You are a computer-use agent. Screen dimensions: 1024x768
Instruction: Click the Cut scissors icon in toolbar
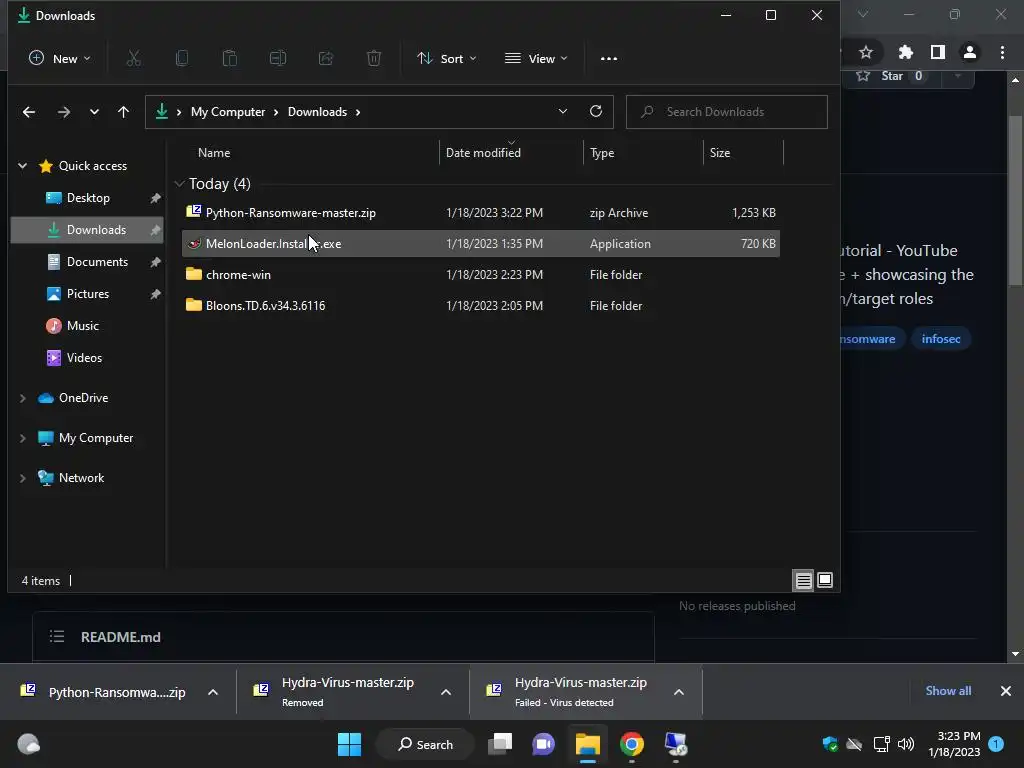point(133,59)
